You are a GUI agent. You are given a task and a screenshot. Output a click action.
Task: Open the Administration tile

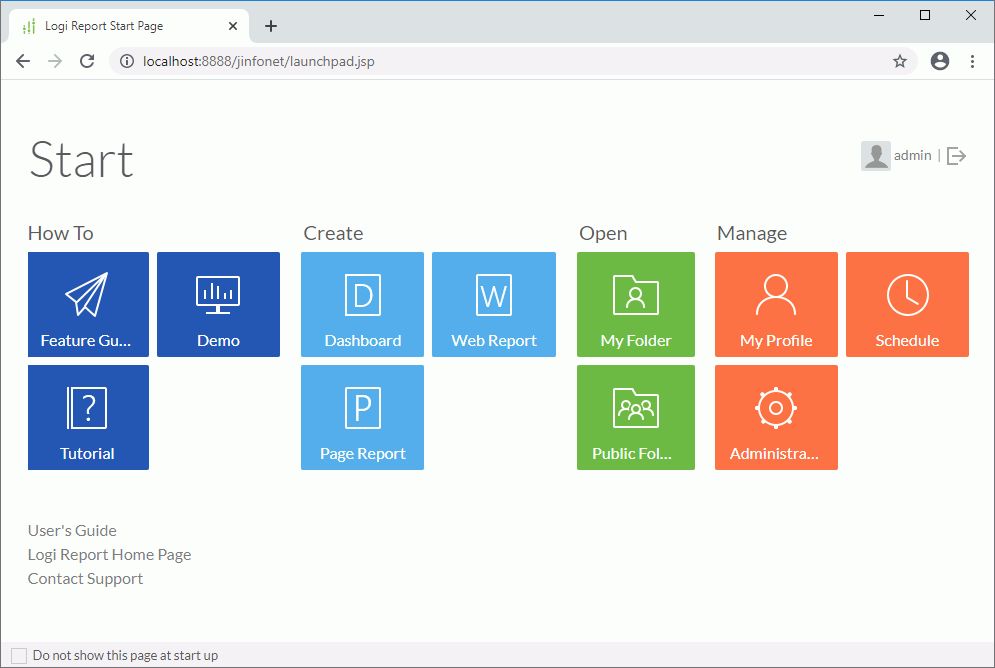click(x=776, y=417)
